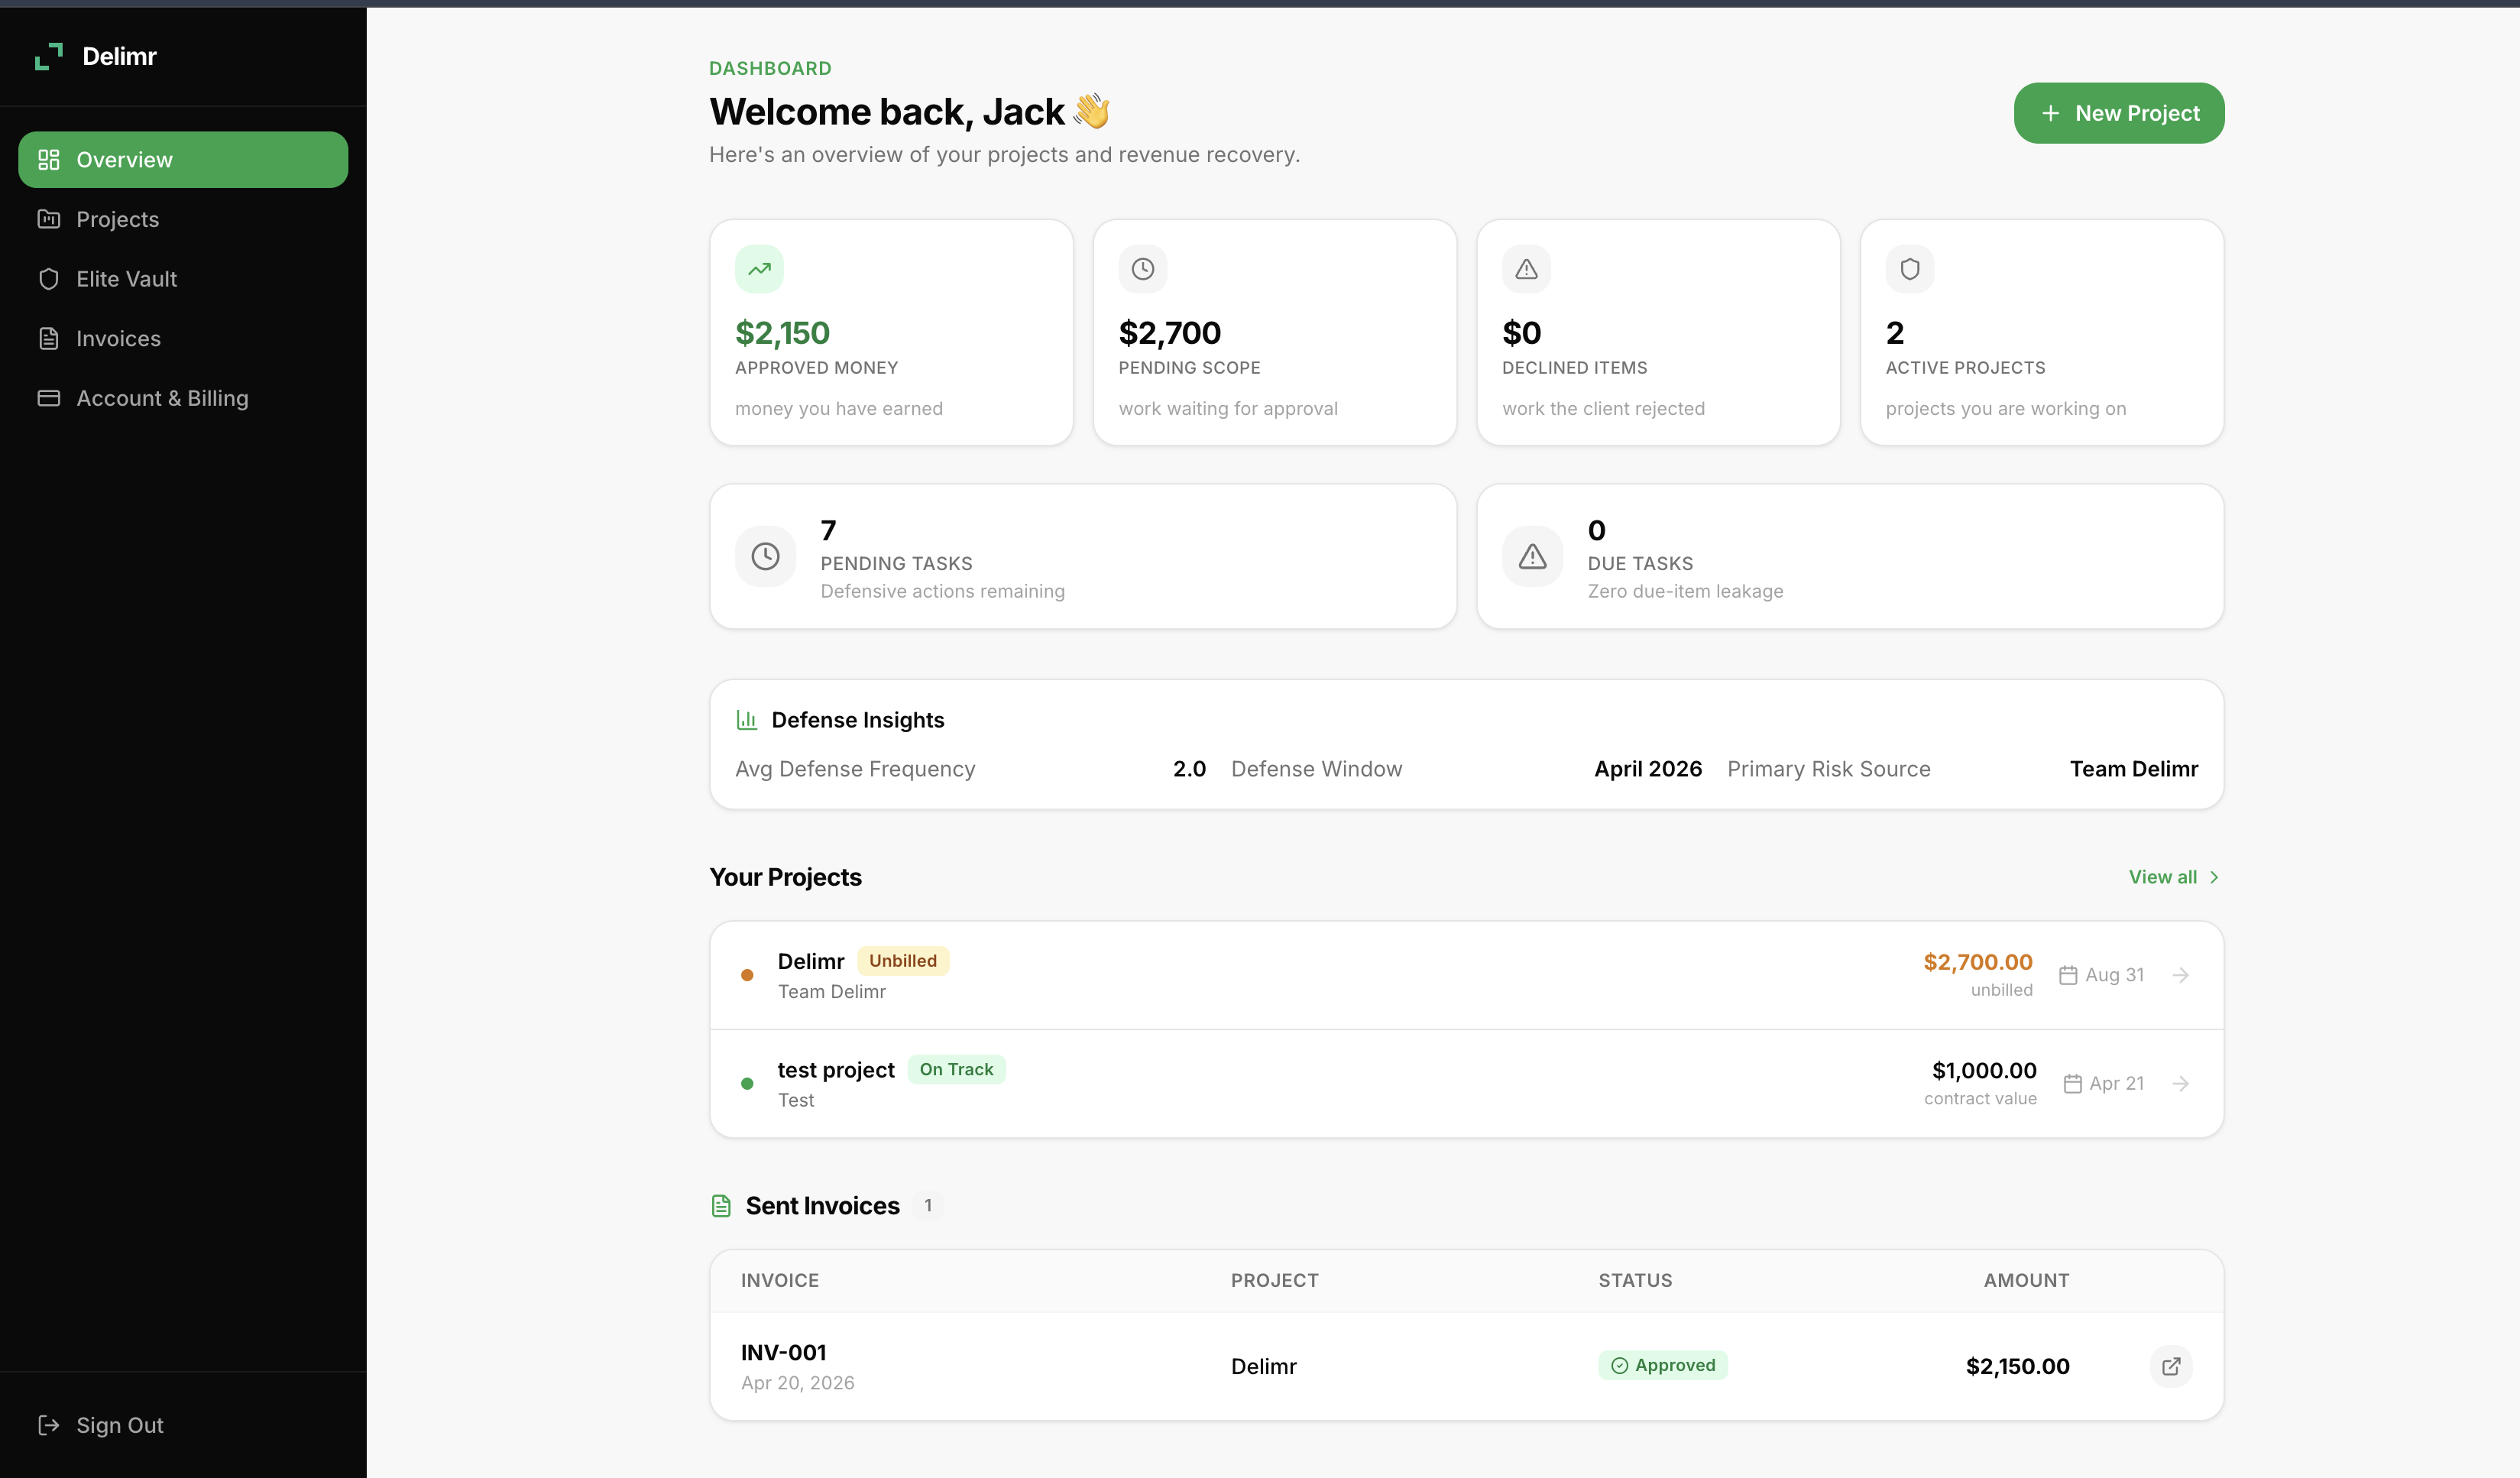Click the Approved Money trend icon
Viewport: 2520px width, 1478px height.
click(759, 269)
